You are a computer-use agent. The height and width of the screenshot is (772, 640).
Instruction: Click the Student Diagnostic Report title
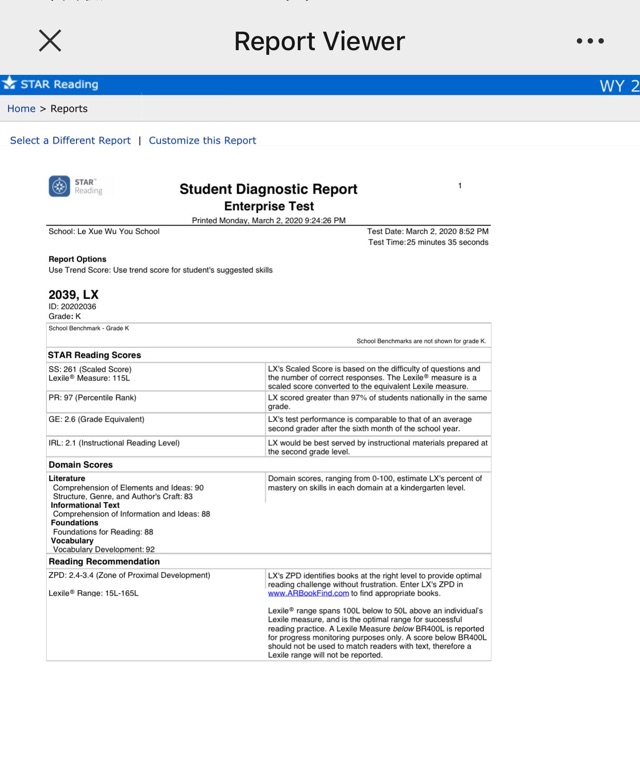tap(268, 189)
